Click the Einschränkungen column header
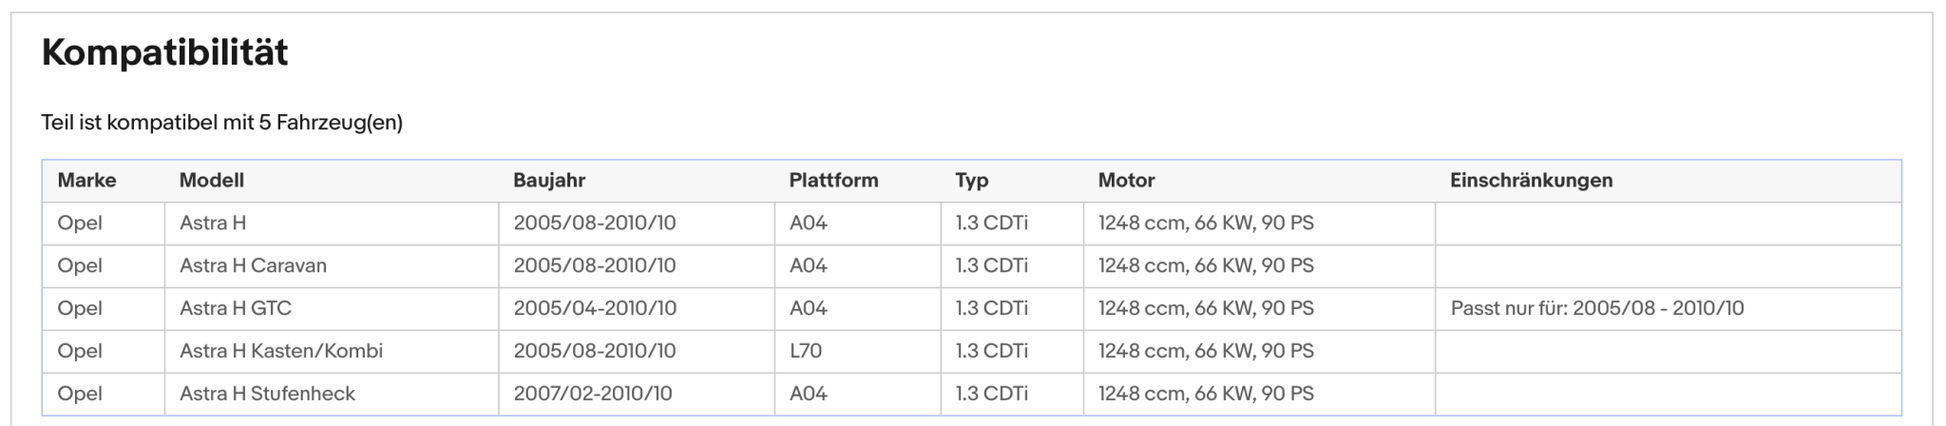Viewport: 1946px width, 426px height. pos(1531,180)
